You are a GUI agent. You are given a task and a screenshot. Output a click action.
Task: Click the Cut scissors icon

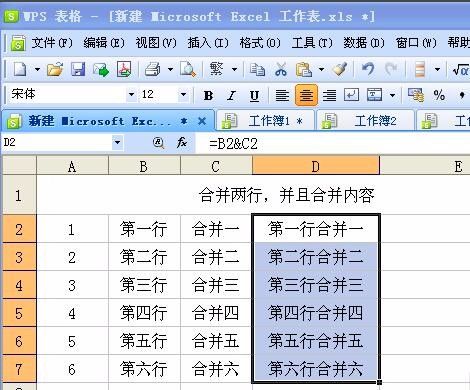pyautogui.click(x=281, y=69)
